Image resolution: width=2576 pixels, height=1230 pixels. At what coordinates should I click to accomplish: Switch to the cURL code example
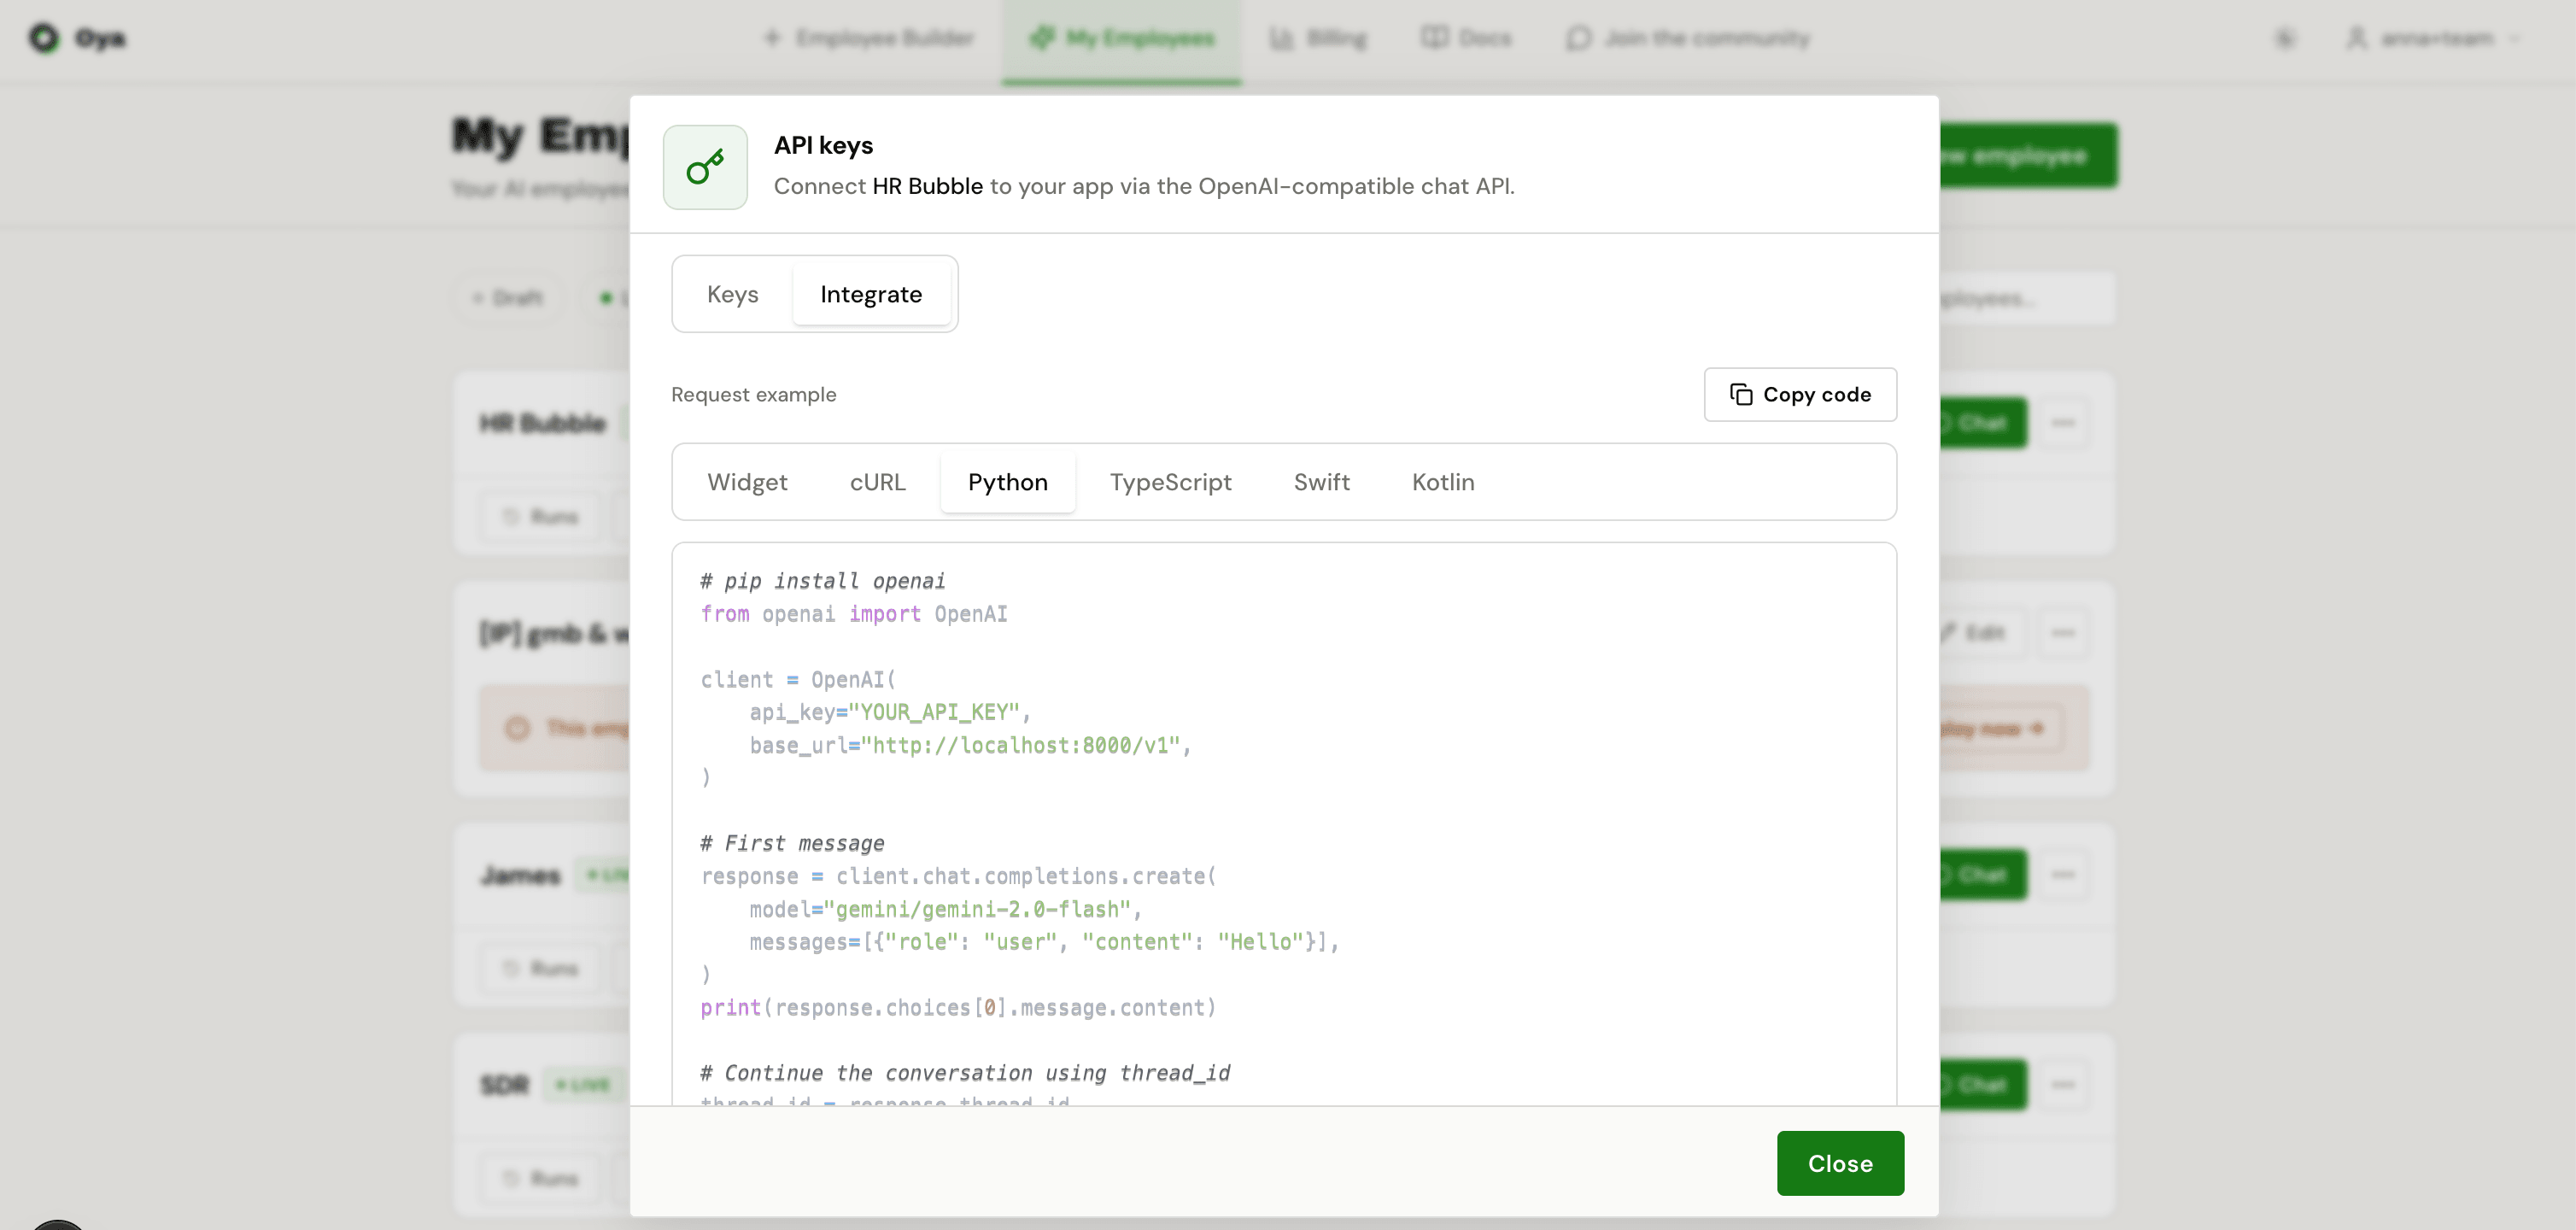click(877, 482)
